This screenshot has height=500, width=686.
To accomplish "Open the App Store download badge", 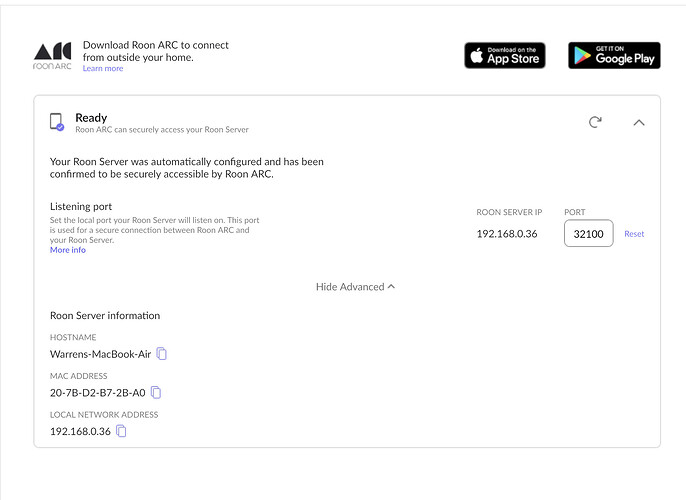I will tap(504, 56).
